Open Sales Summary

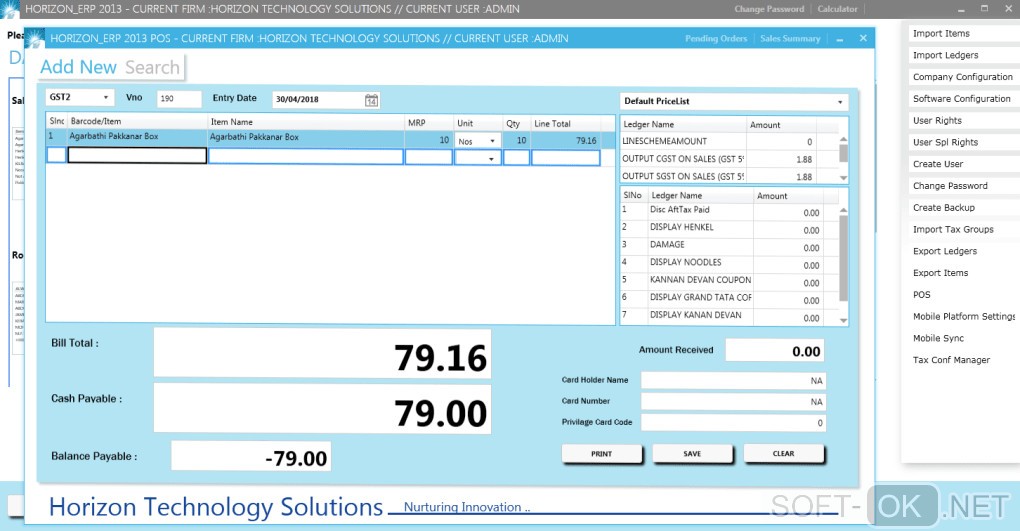click(x=790, y=38)
